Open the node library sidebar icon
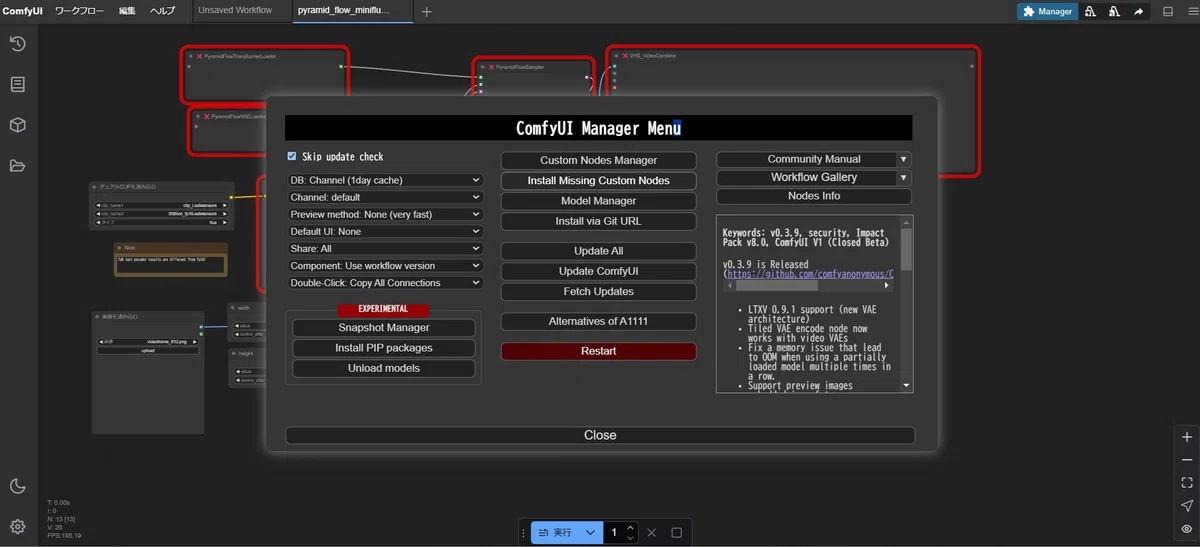The height and width of the screenshot is (547, 1200). (x=17, y=84)
